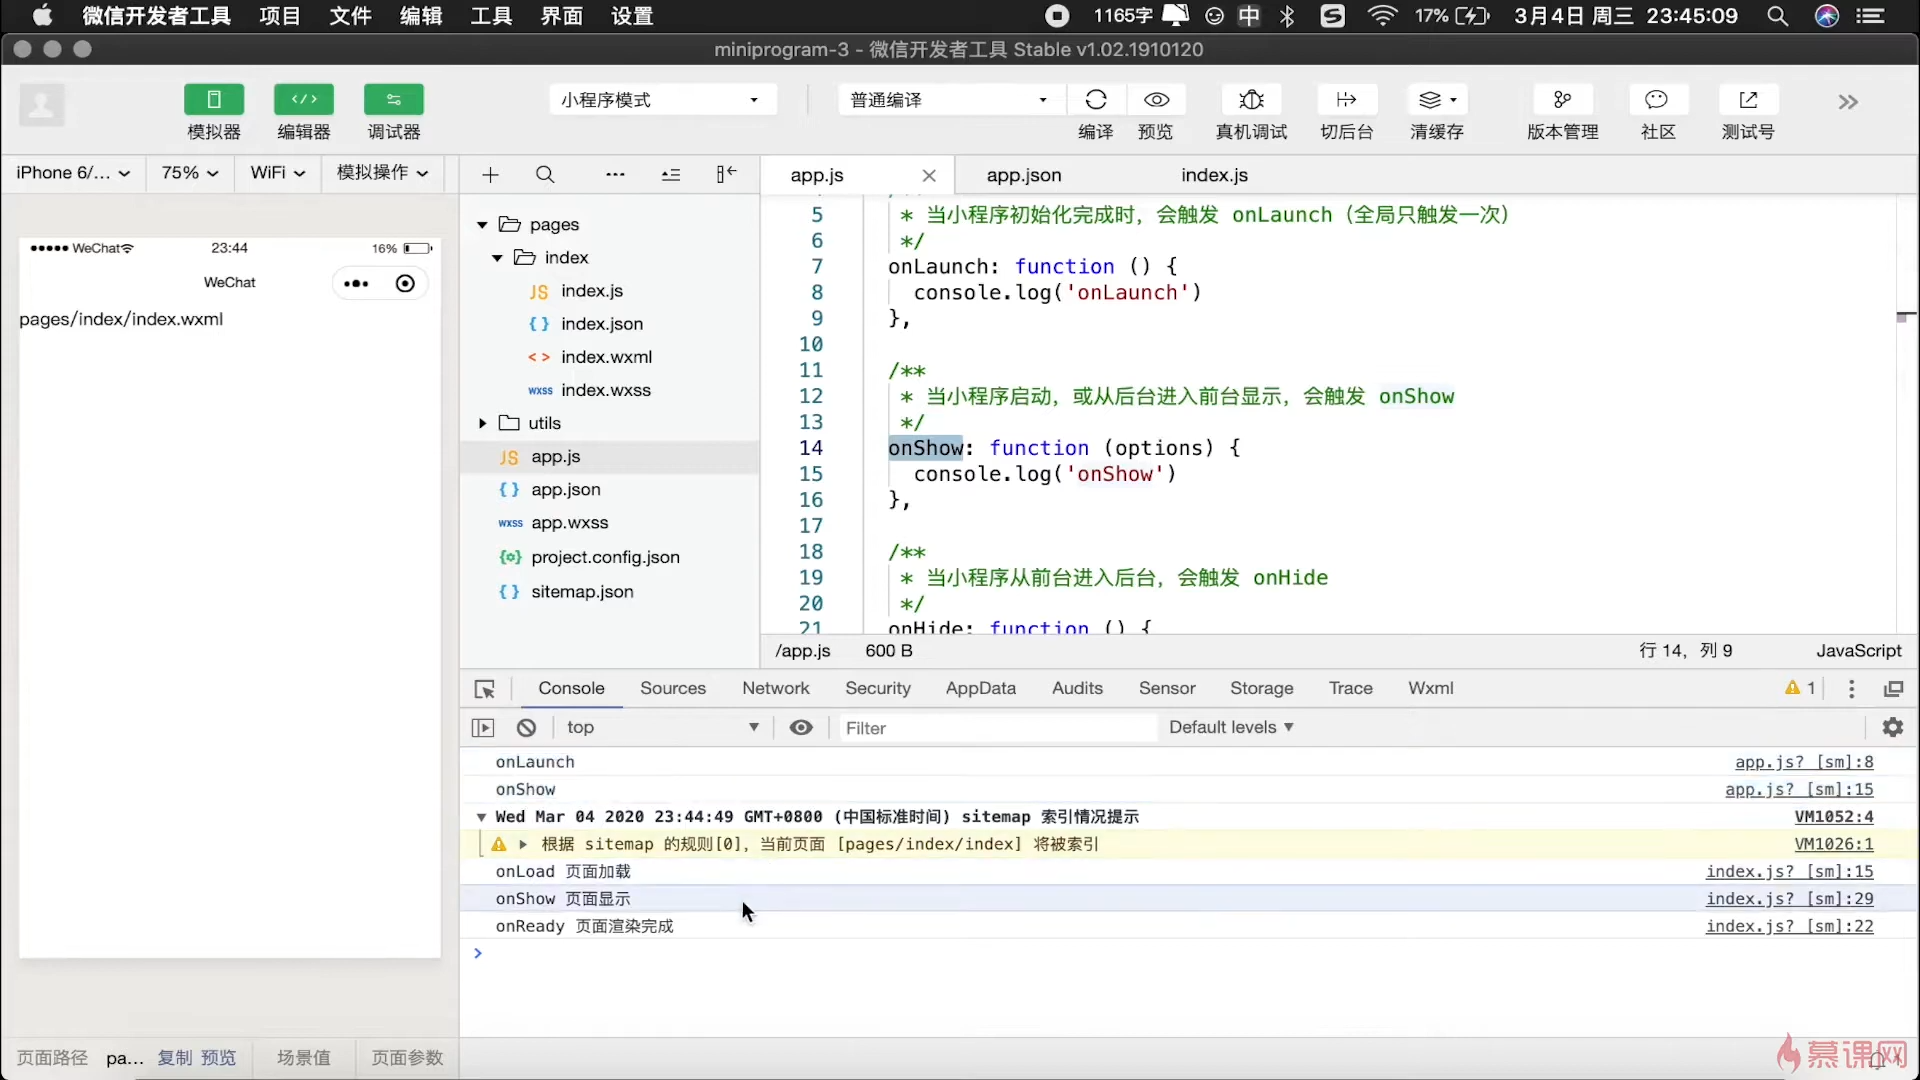
Task: Click the copy page path link
Action: (175, 1058)
